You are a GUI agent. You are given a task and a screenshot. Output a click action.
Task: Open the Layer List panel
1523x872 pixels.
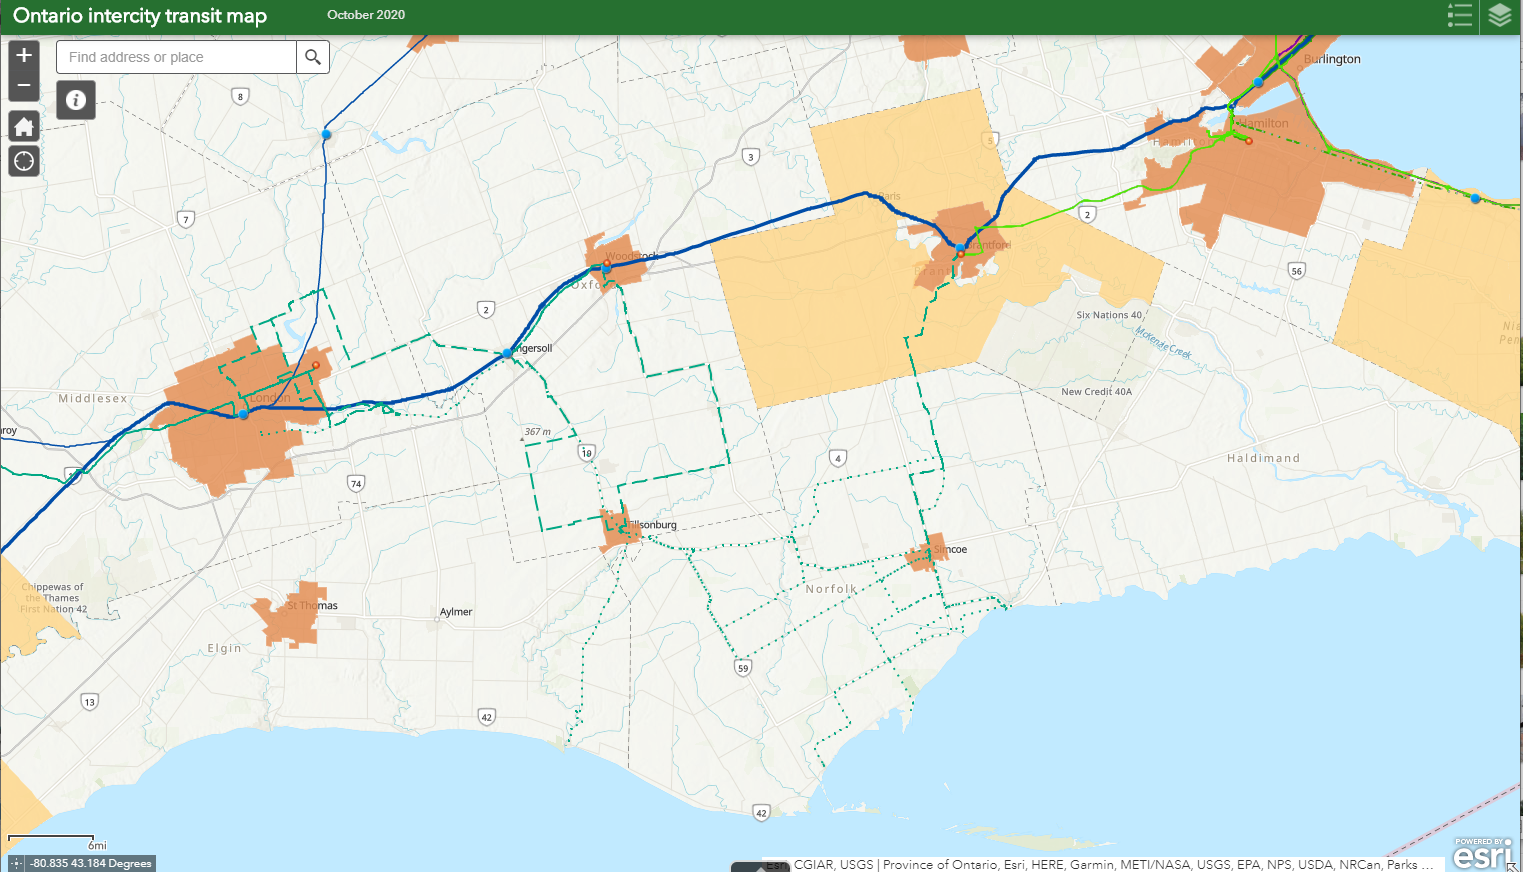[x=1499, y=16]
